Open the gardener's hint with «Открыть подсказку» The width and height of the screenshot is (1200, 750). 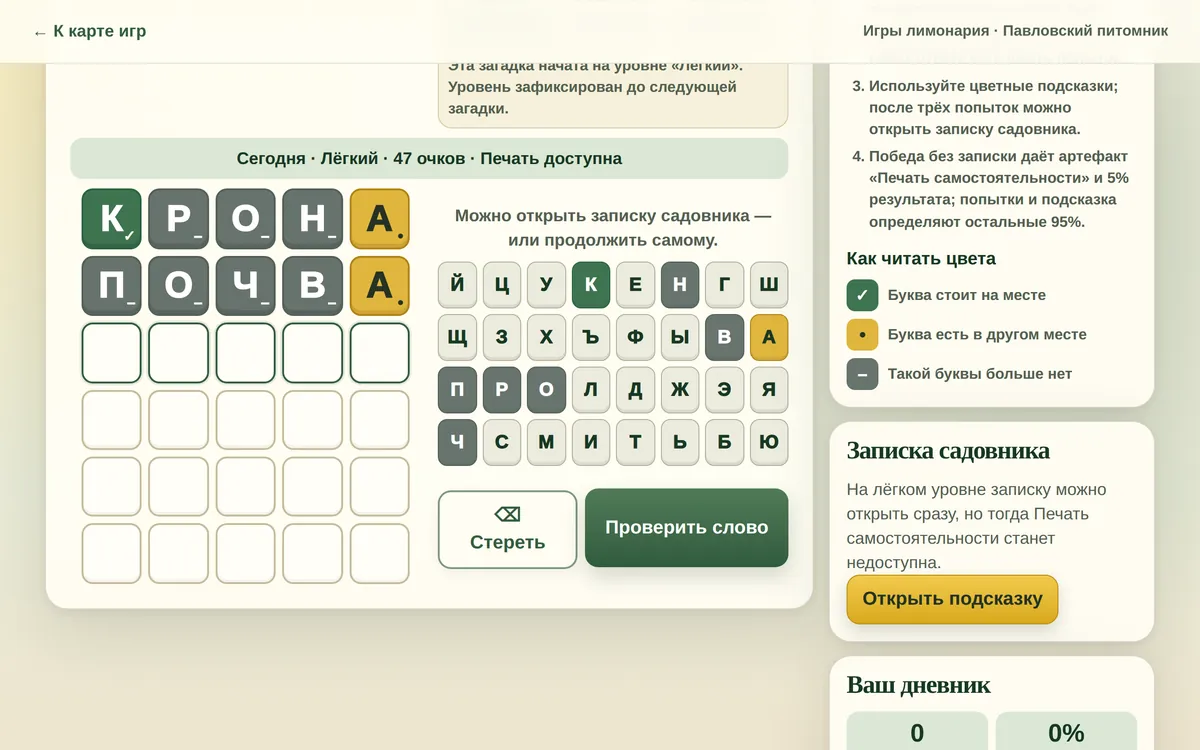[x=952, y=599]
